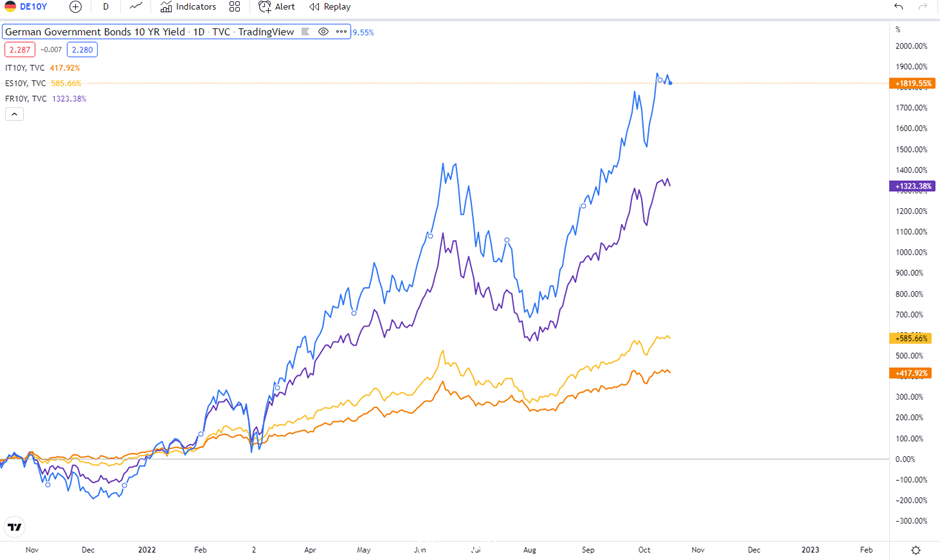Click the German Government Bonds 10 YR Yield title
This screenshot has height=559, width=940.
pos(95,32)
